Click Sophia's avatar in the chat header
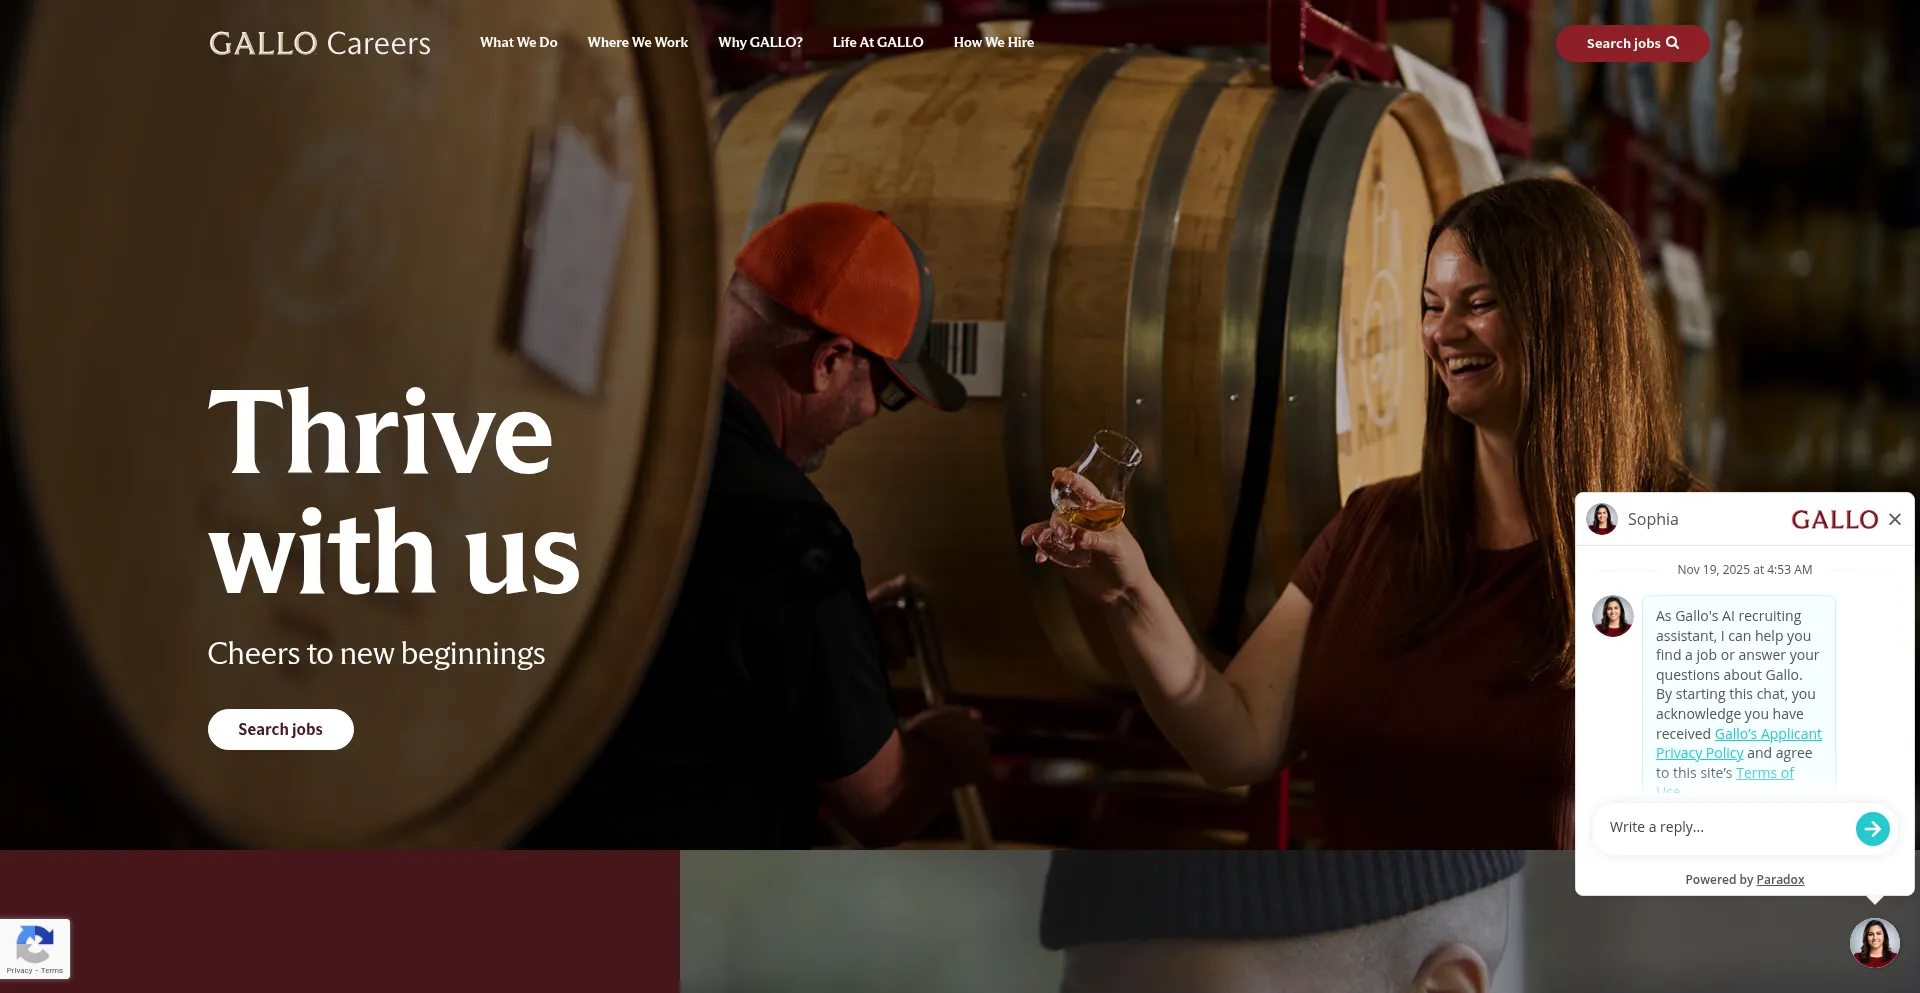This screenshot has width=1920, height=993. [1602, 519]
